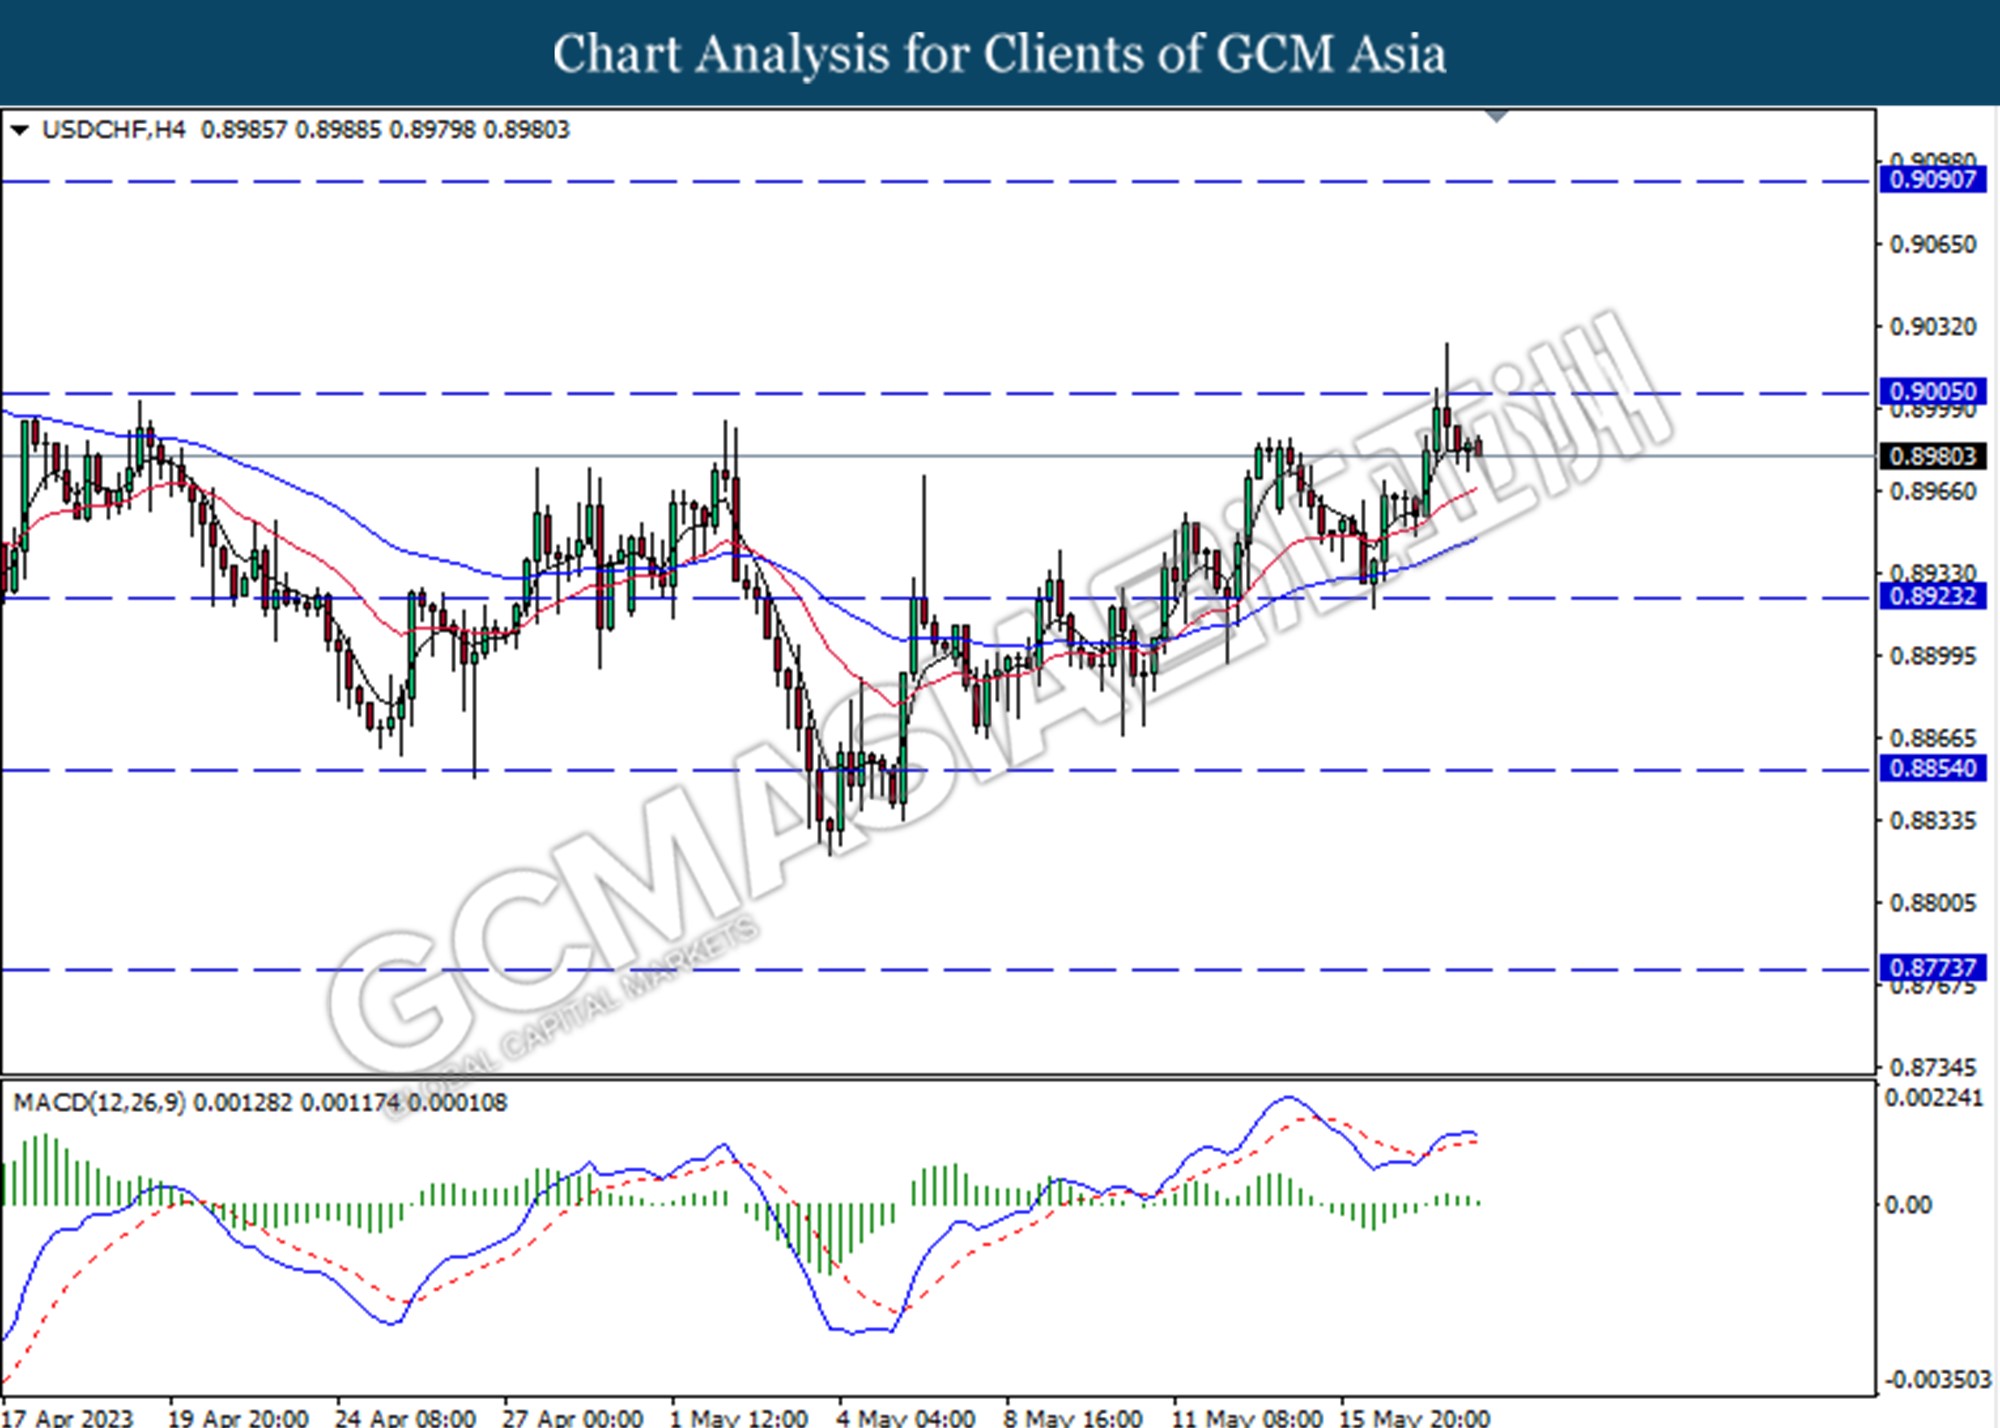This screenshot has width=2000, height=1428.
Task: Click the Chart Analysis for Clients title banner
Action: (1000, 53)
